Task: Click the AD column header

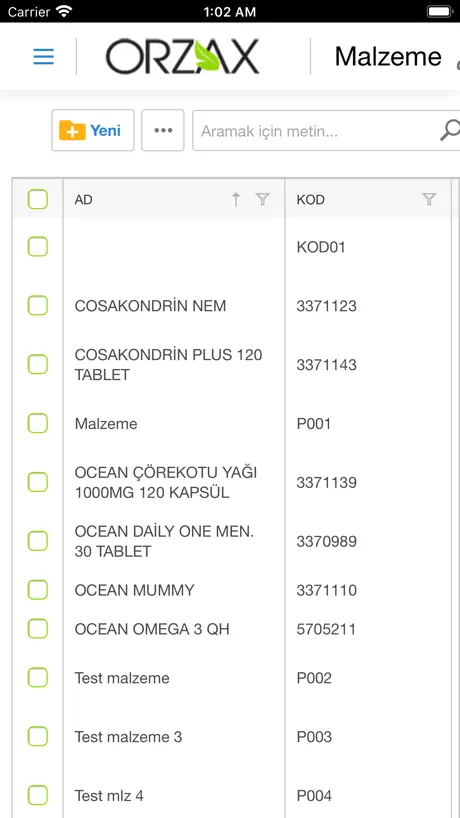Action: click(x=83, y=199)
